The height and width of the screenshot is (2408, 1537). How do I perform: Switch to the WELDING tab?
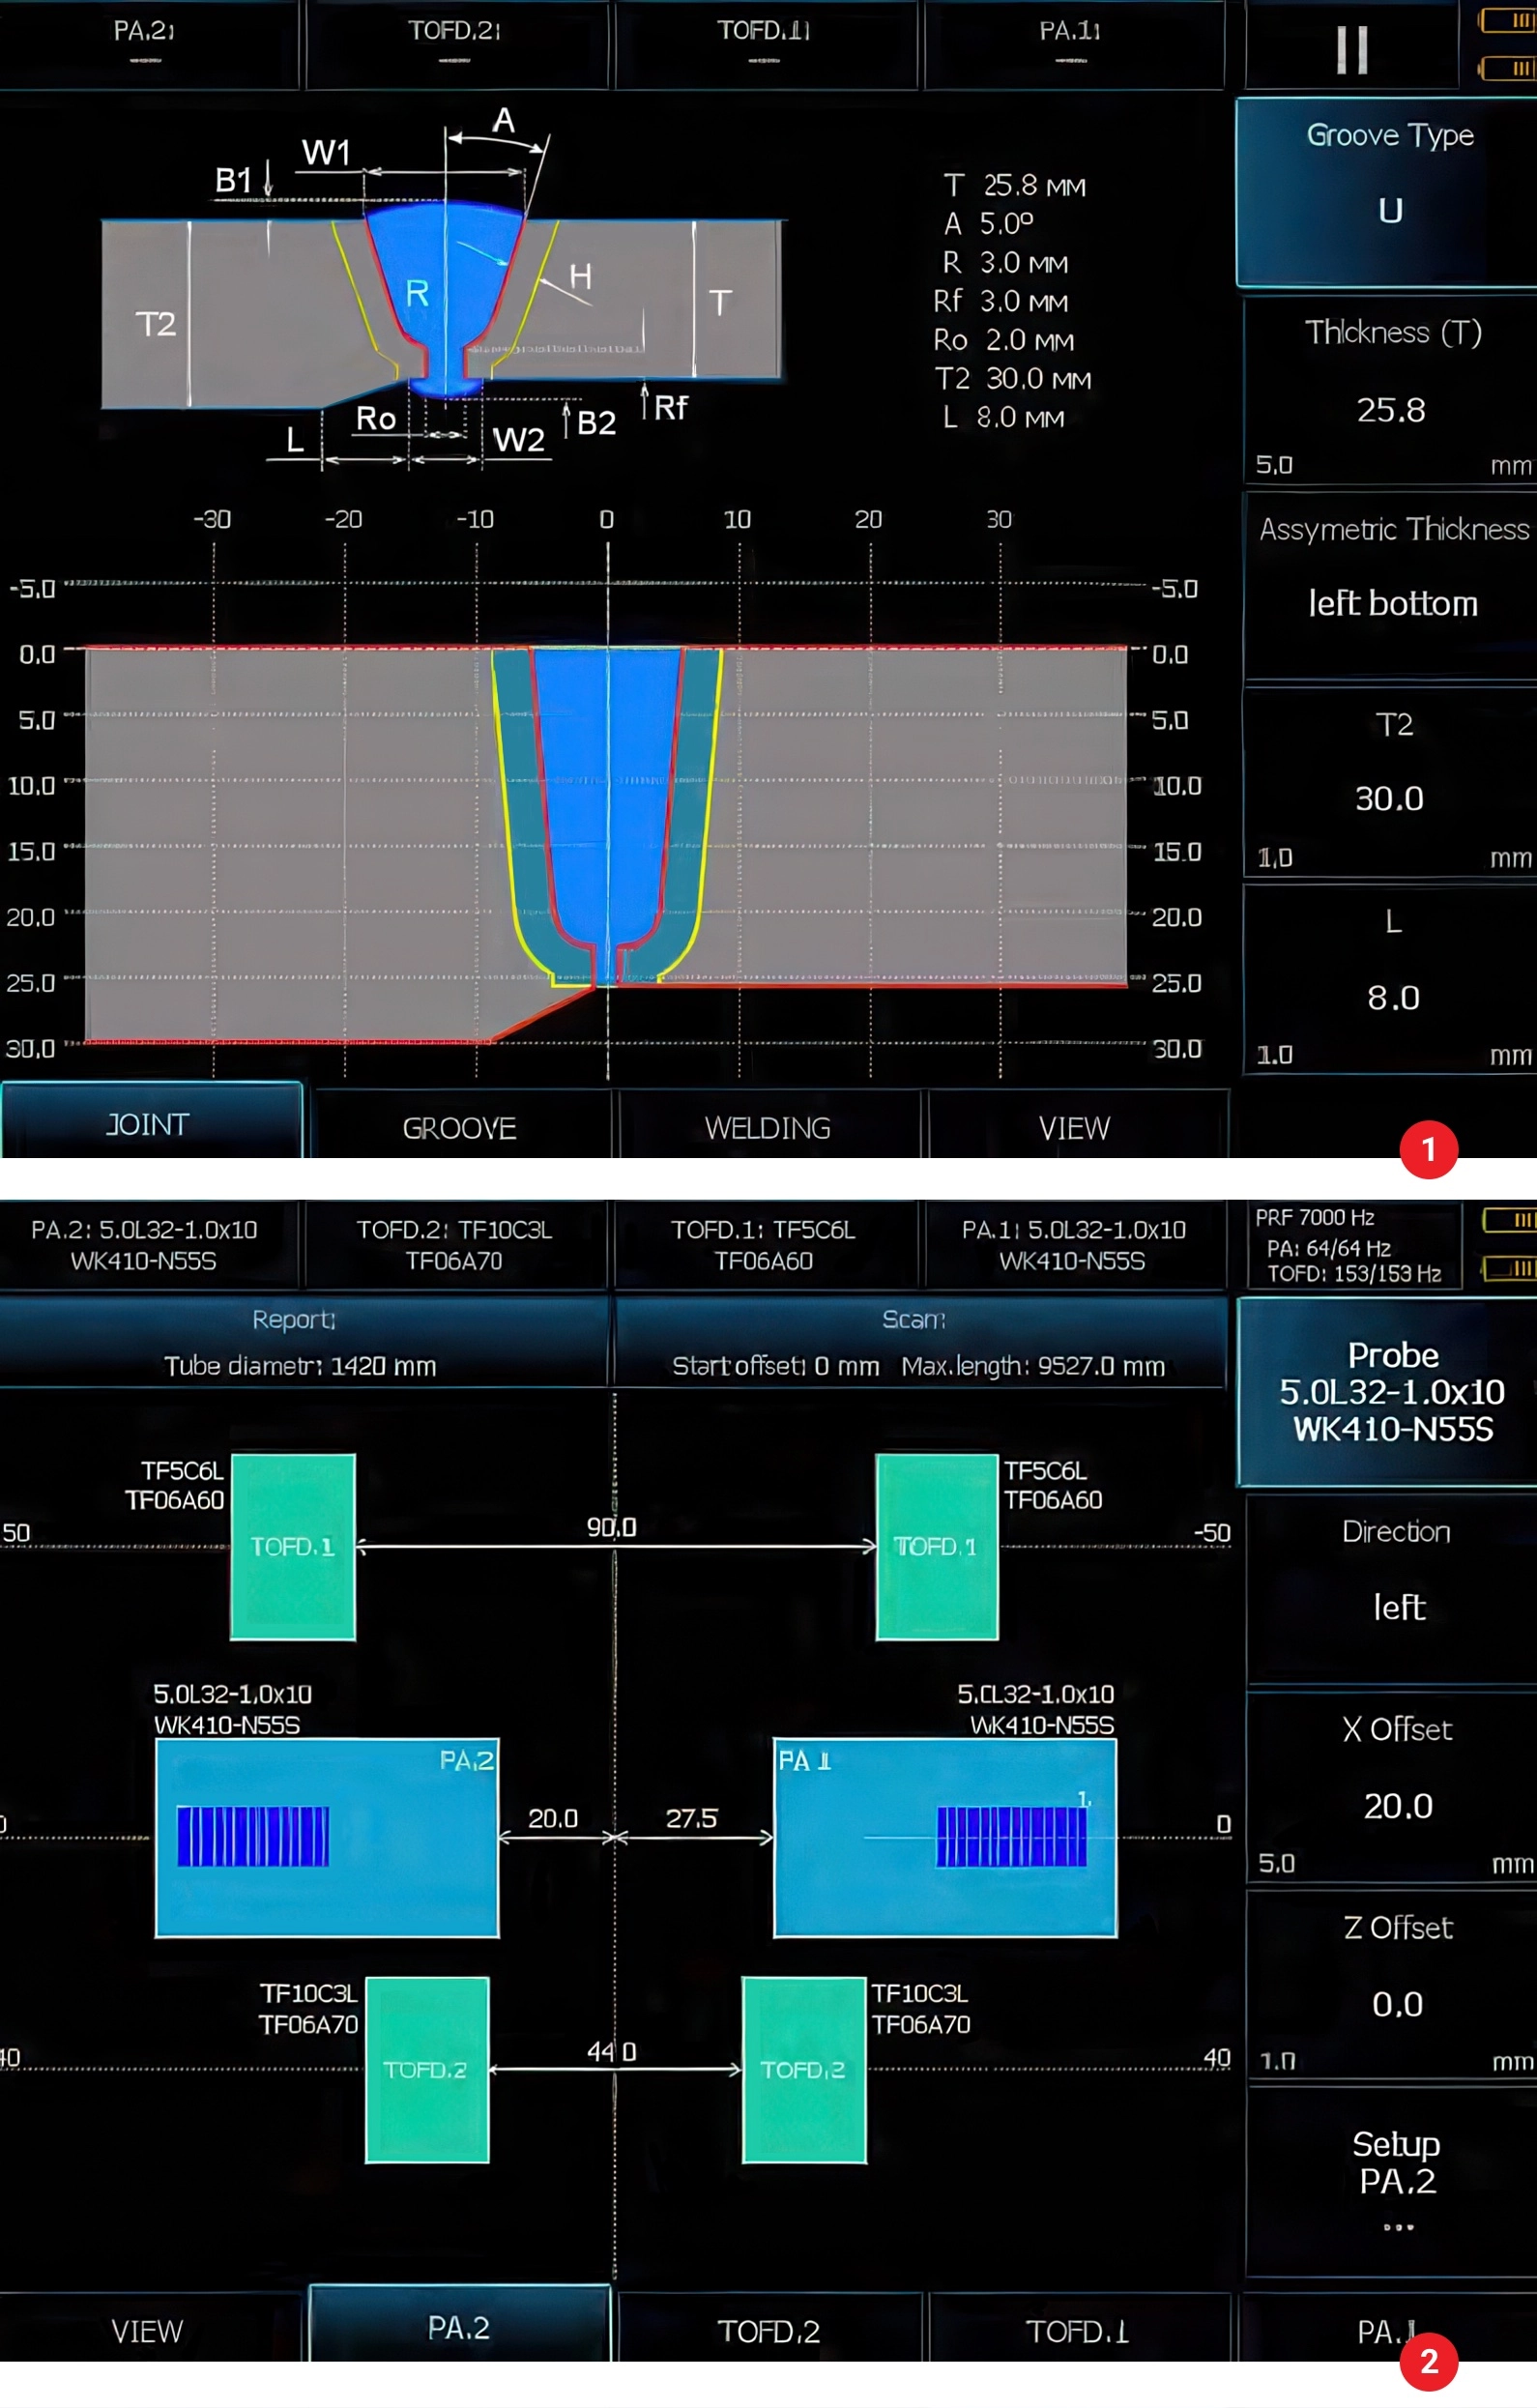pos(767,1128)
